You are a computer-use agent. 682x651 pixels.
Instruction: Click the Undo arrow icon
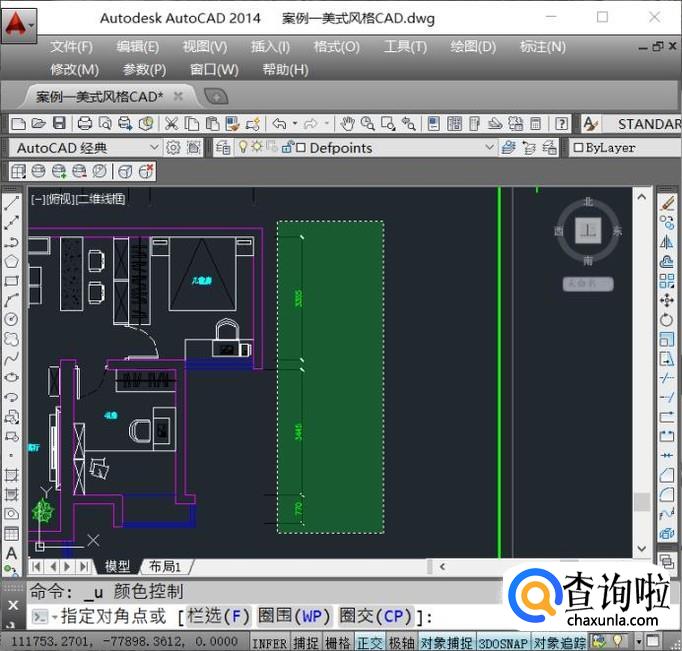[279, 124]
